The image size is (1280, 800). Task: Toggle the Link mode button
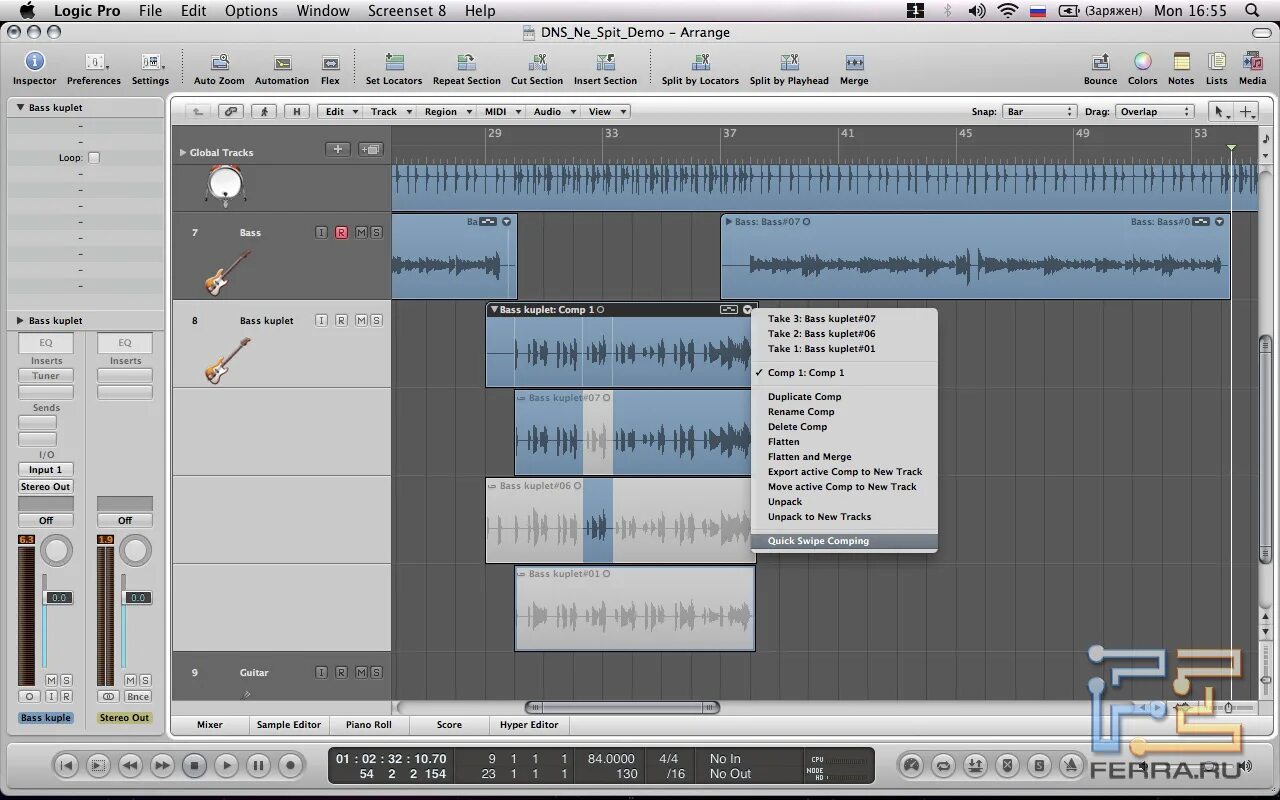pyautogui.click(x=231, y=112)
